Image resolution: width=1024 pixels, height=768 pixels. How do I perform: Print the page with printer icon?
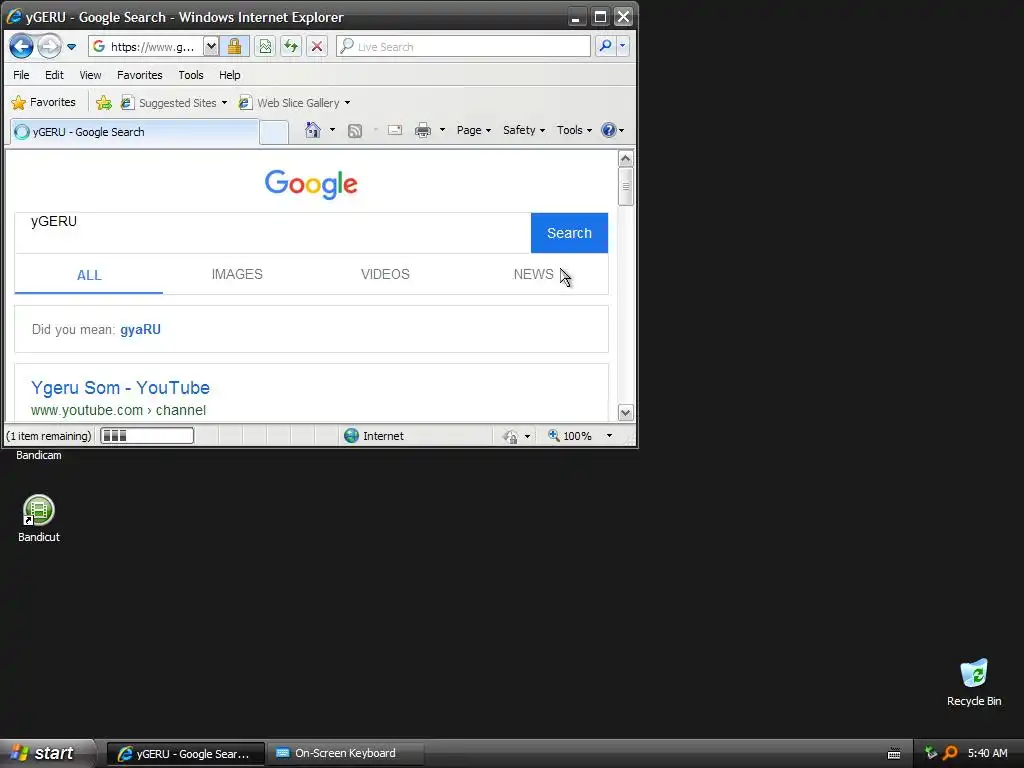(423, 130)
